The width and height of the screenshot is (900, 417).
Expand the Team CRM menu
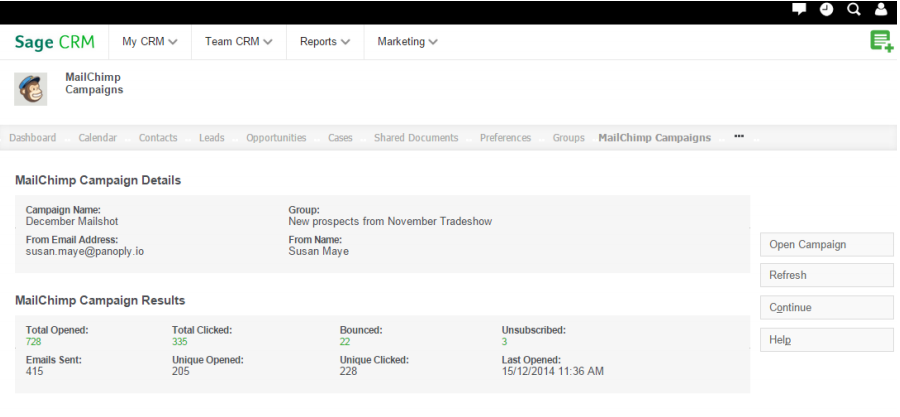pos(238,41)
